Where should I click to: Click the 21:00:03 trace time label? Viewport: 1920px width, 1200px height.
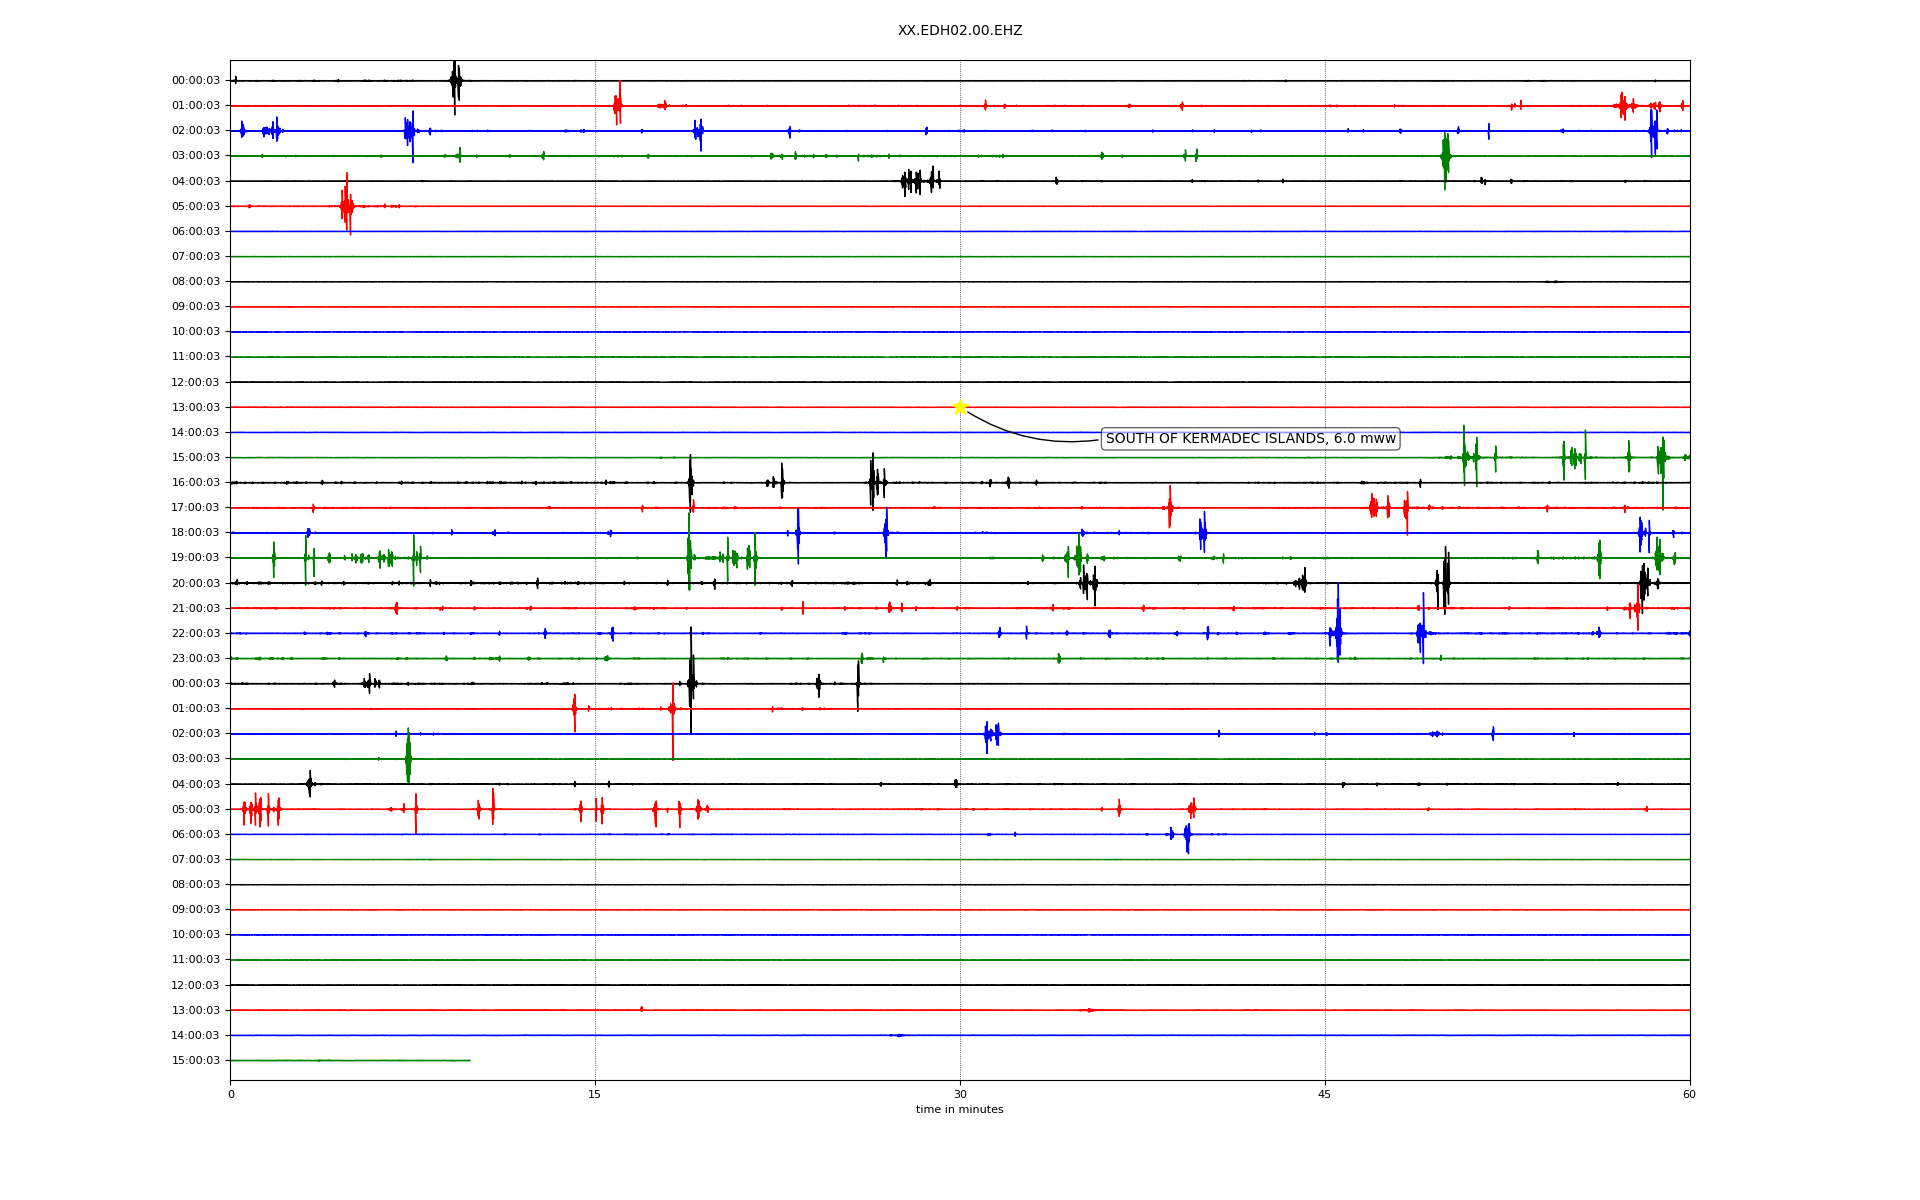tap(195, 608)
